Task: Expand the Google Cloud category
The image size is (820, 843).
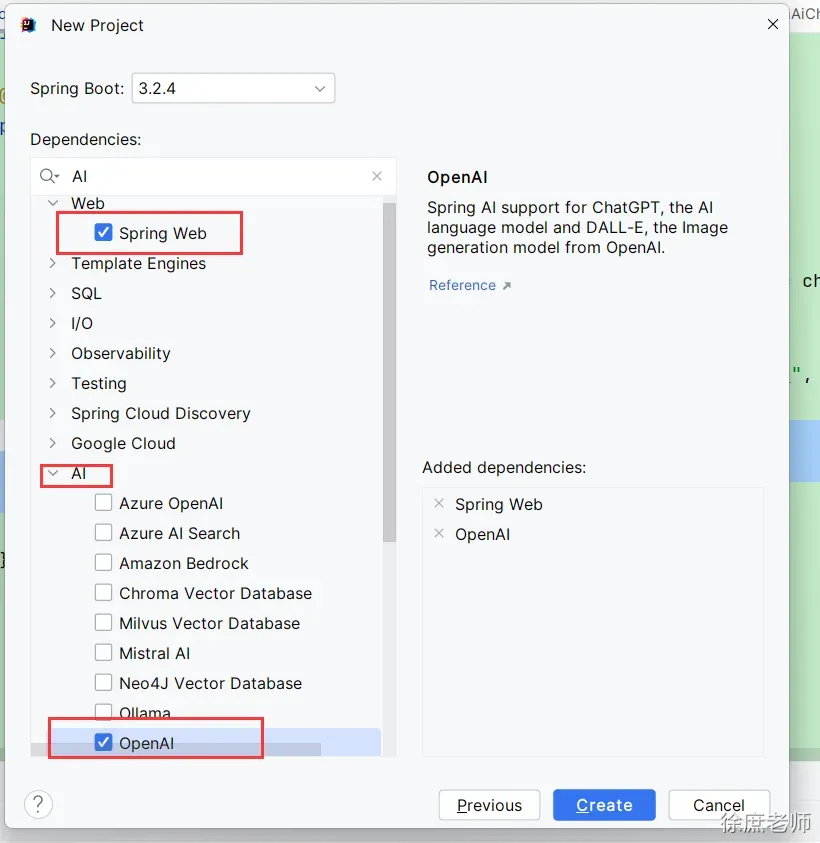Action: (x=53, y=443)
